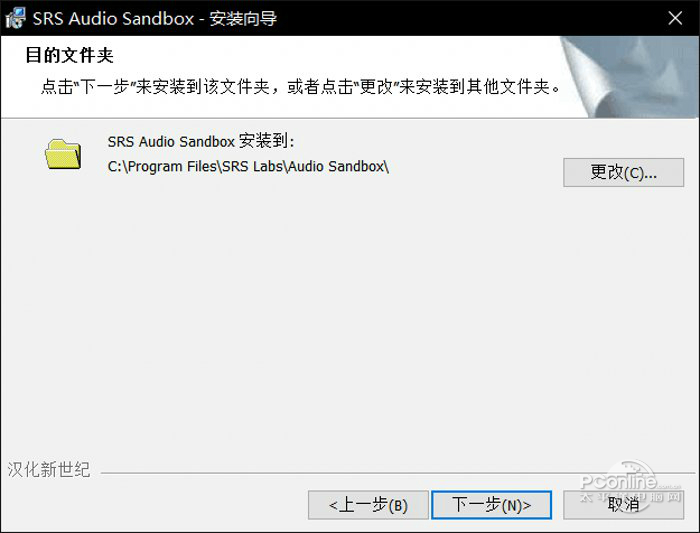Image resolution: width=700 pixels, height=533 pixels.
Task: Click the PConline watermark logo
Action: pos(629,486)
